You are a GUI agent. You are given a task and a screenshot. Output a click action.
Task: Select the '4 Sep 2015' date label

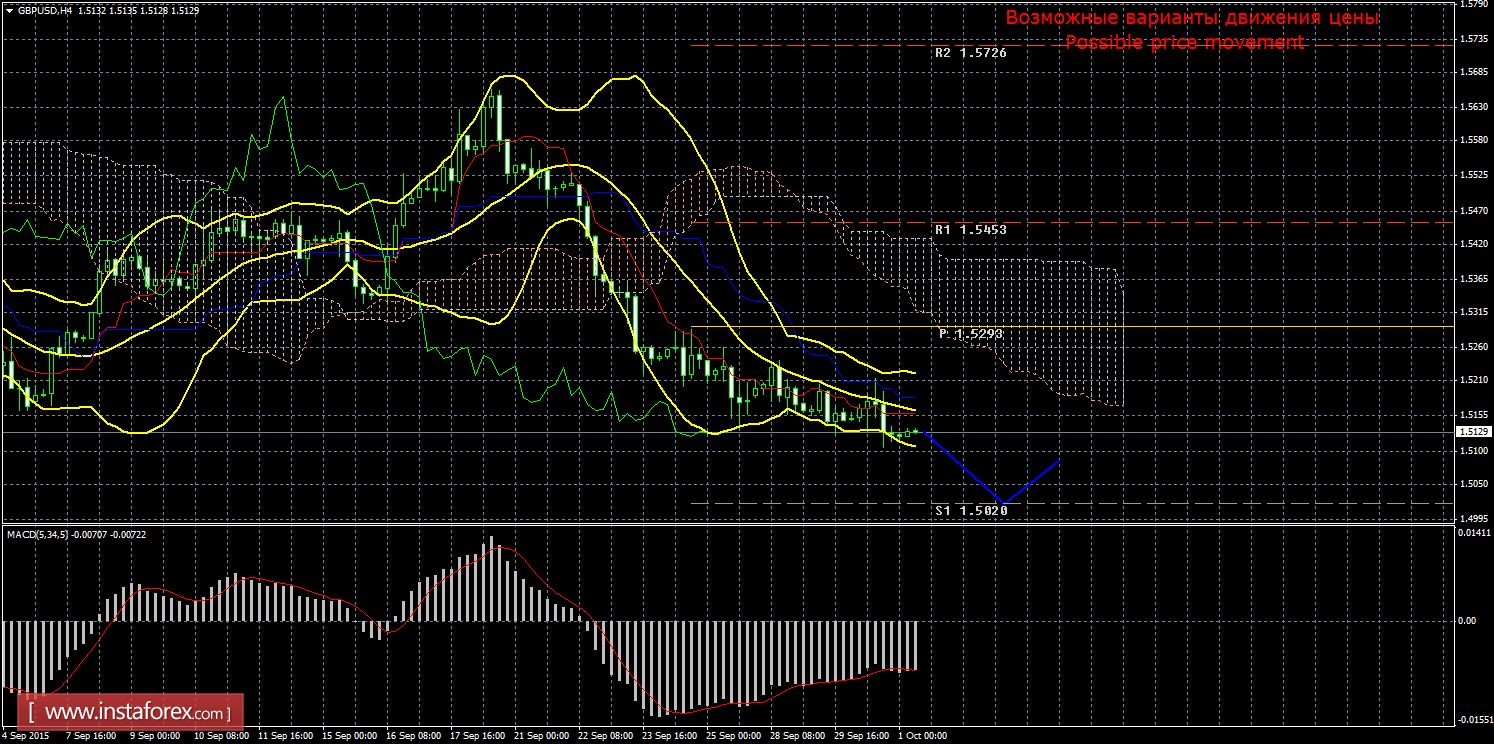click(x=27, y=735)
